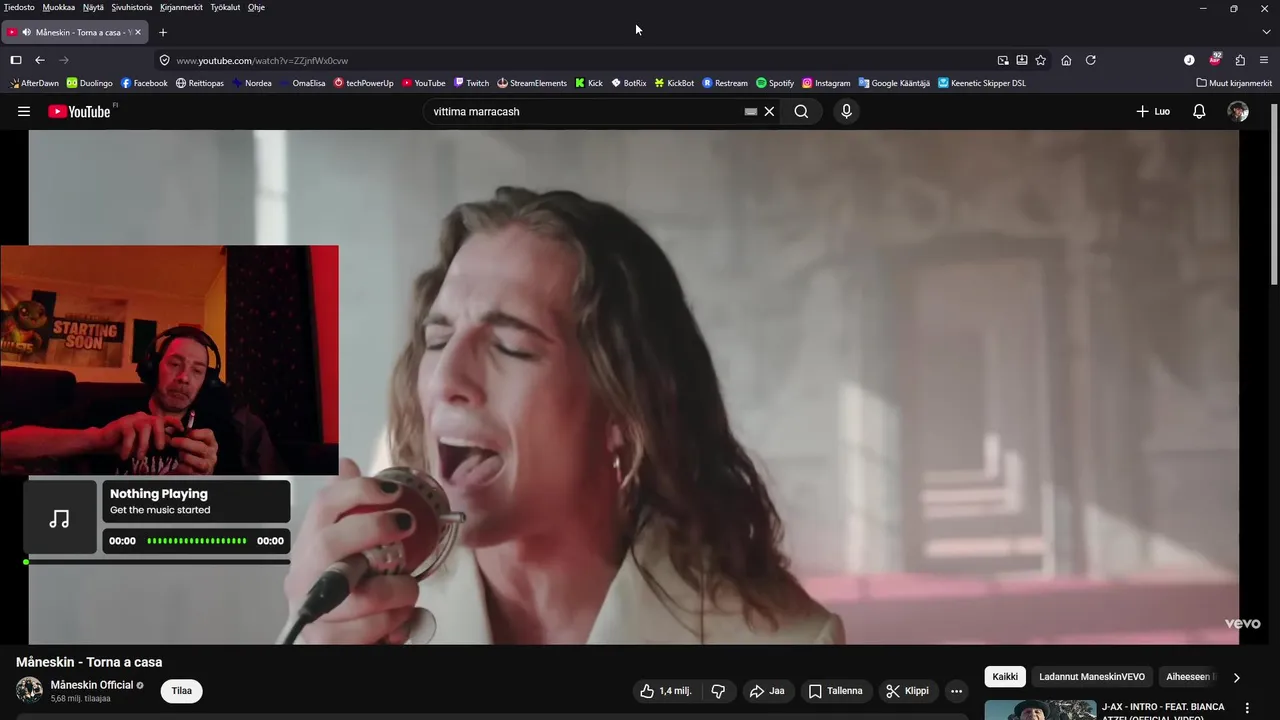Open YouTube notifications bell
This screenshot has height=720, width=1280.
click(1199, 112)
